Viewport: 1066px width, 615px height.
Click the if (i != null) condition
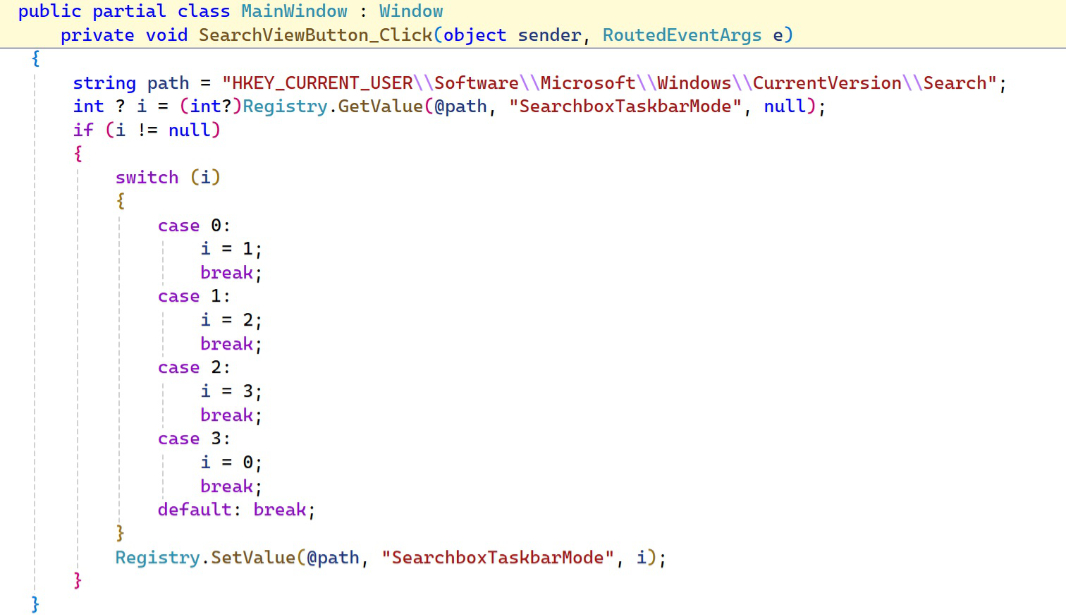[147, 130]
